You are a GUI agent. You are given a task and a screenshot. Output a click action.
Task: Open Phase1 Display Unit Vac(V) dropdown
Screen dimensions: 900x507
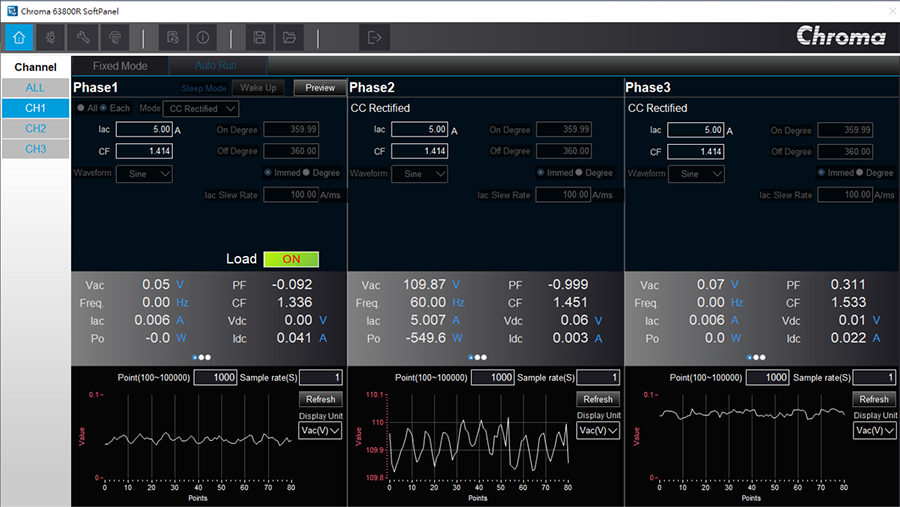tap(320, 430)
